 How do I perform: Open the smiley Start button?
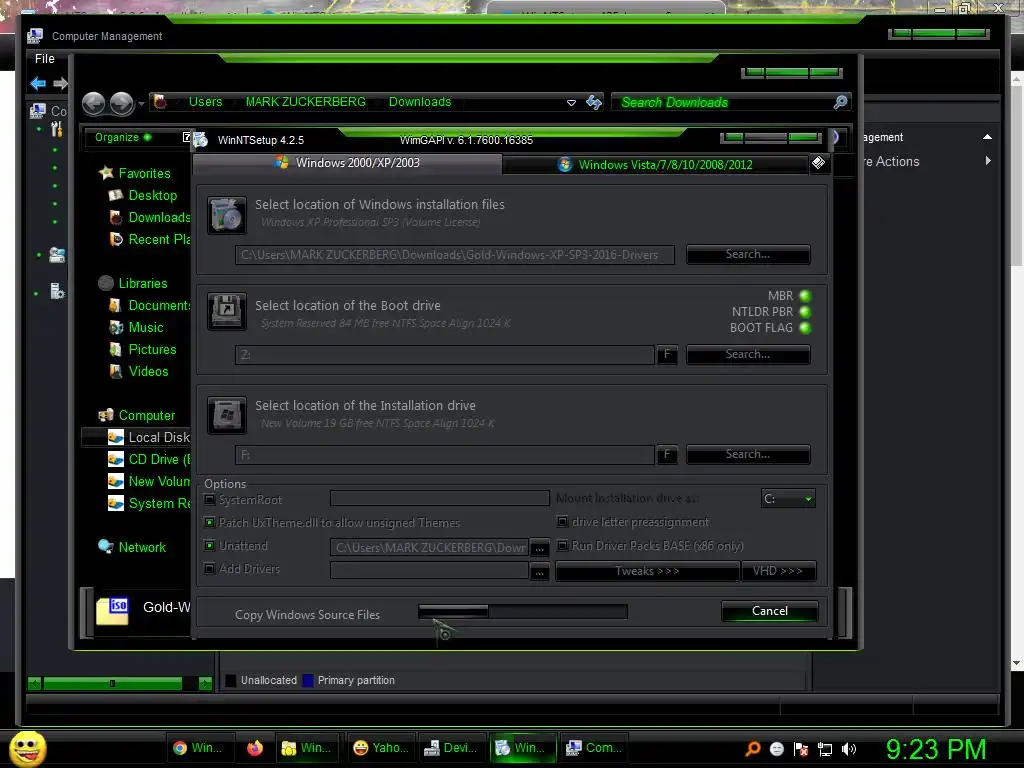pos(27,748)
